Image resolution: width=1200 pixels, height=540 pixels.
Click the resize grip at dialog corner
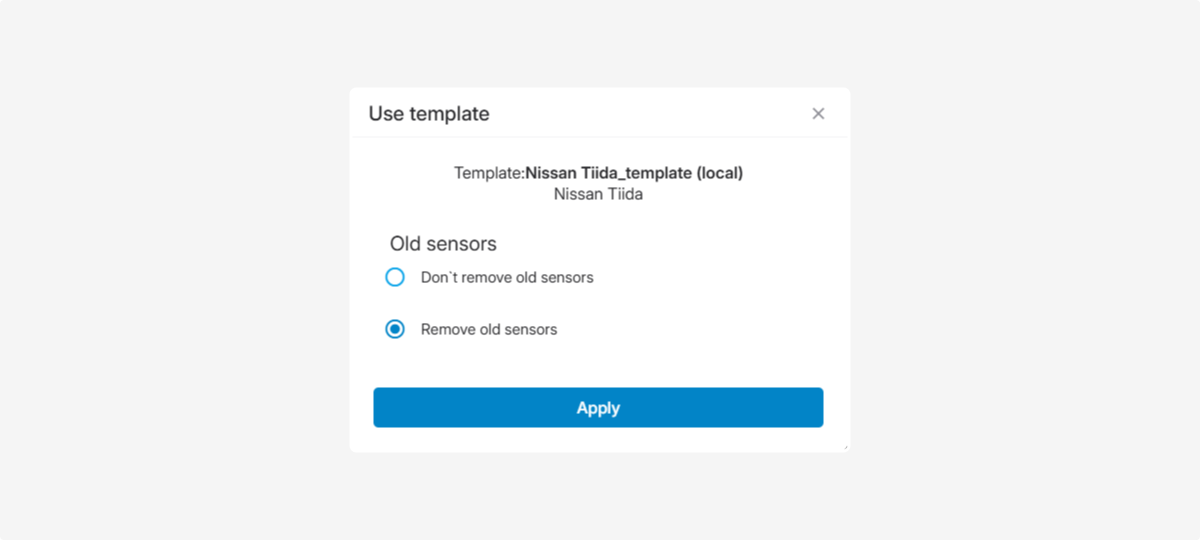tap(845, 447)
